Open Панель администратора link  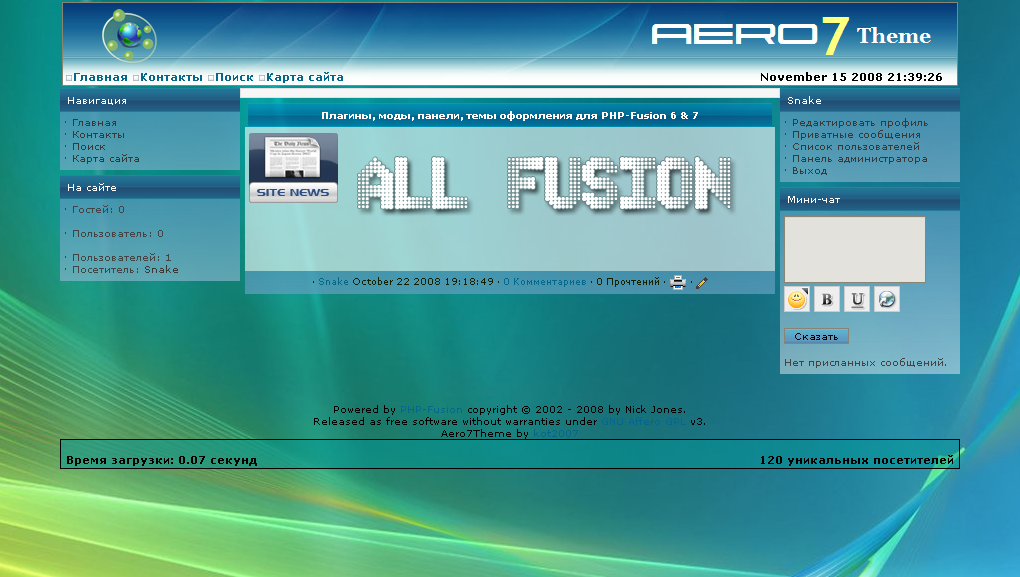[859, 159]
